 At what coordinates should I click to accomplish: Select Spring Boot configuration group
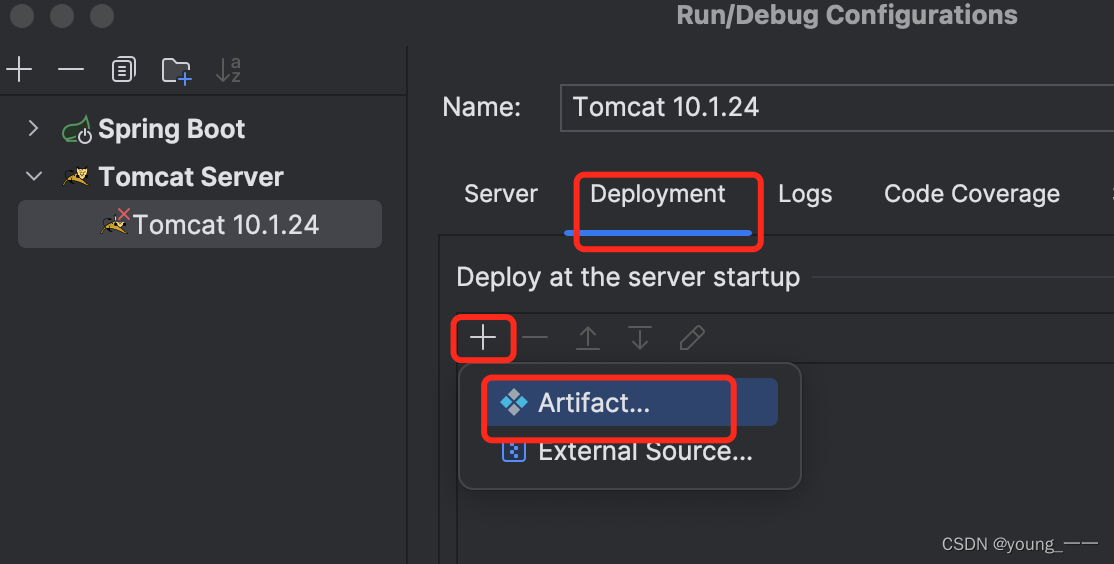(x=171, y=129)
